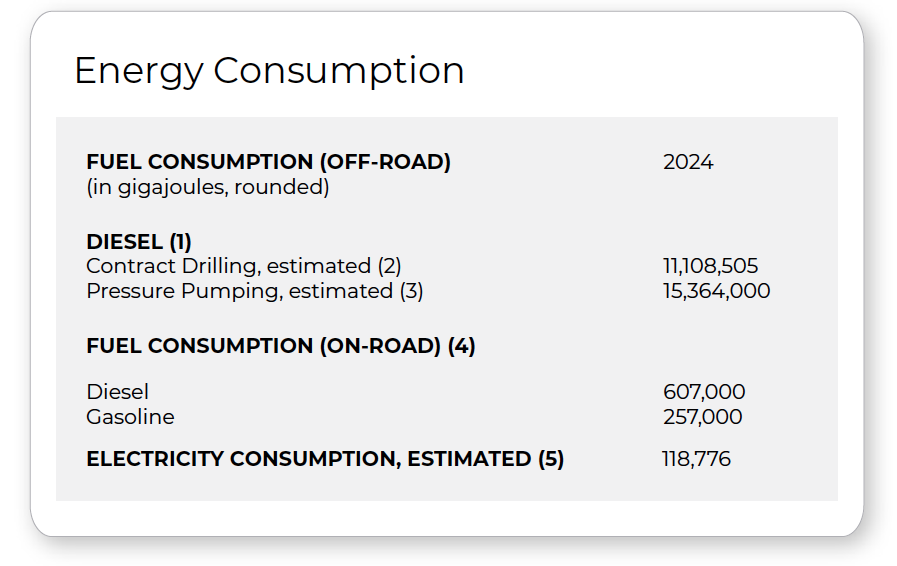
Task: Click the value 257,000
Action: (x=702, y=417)
